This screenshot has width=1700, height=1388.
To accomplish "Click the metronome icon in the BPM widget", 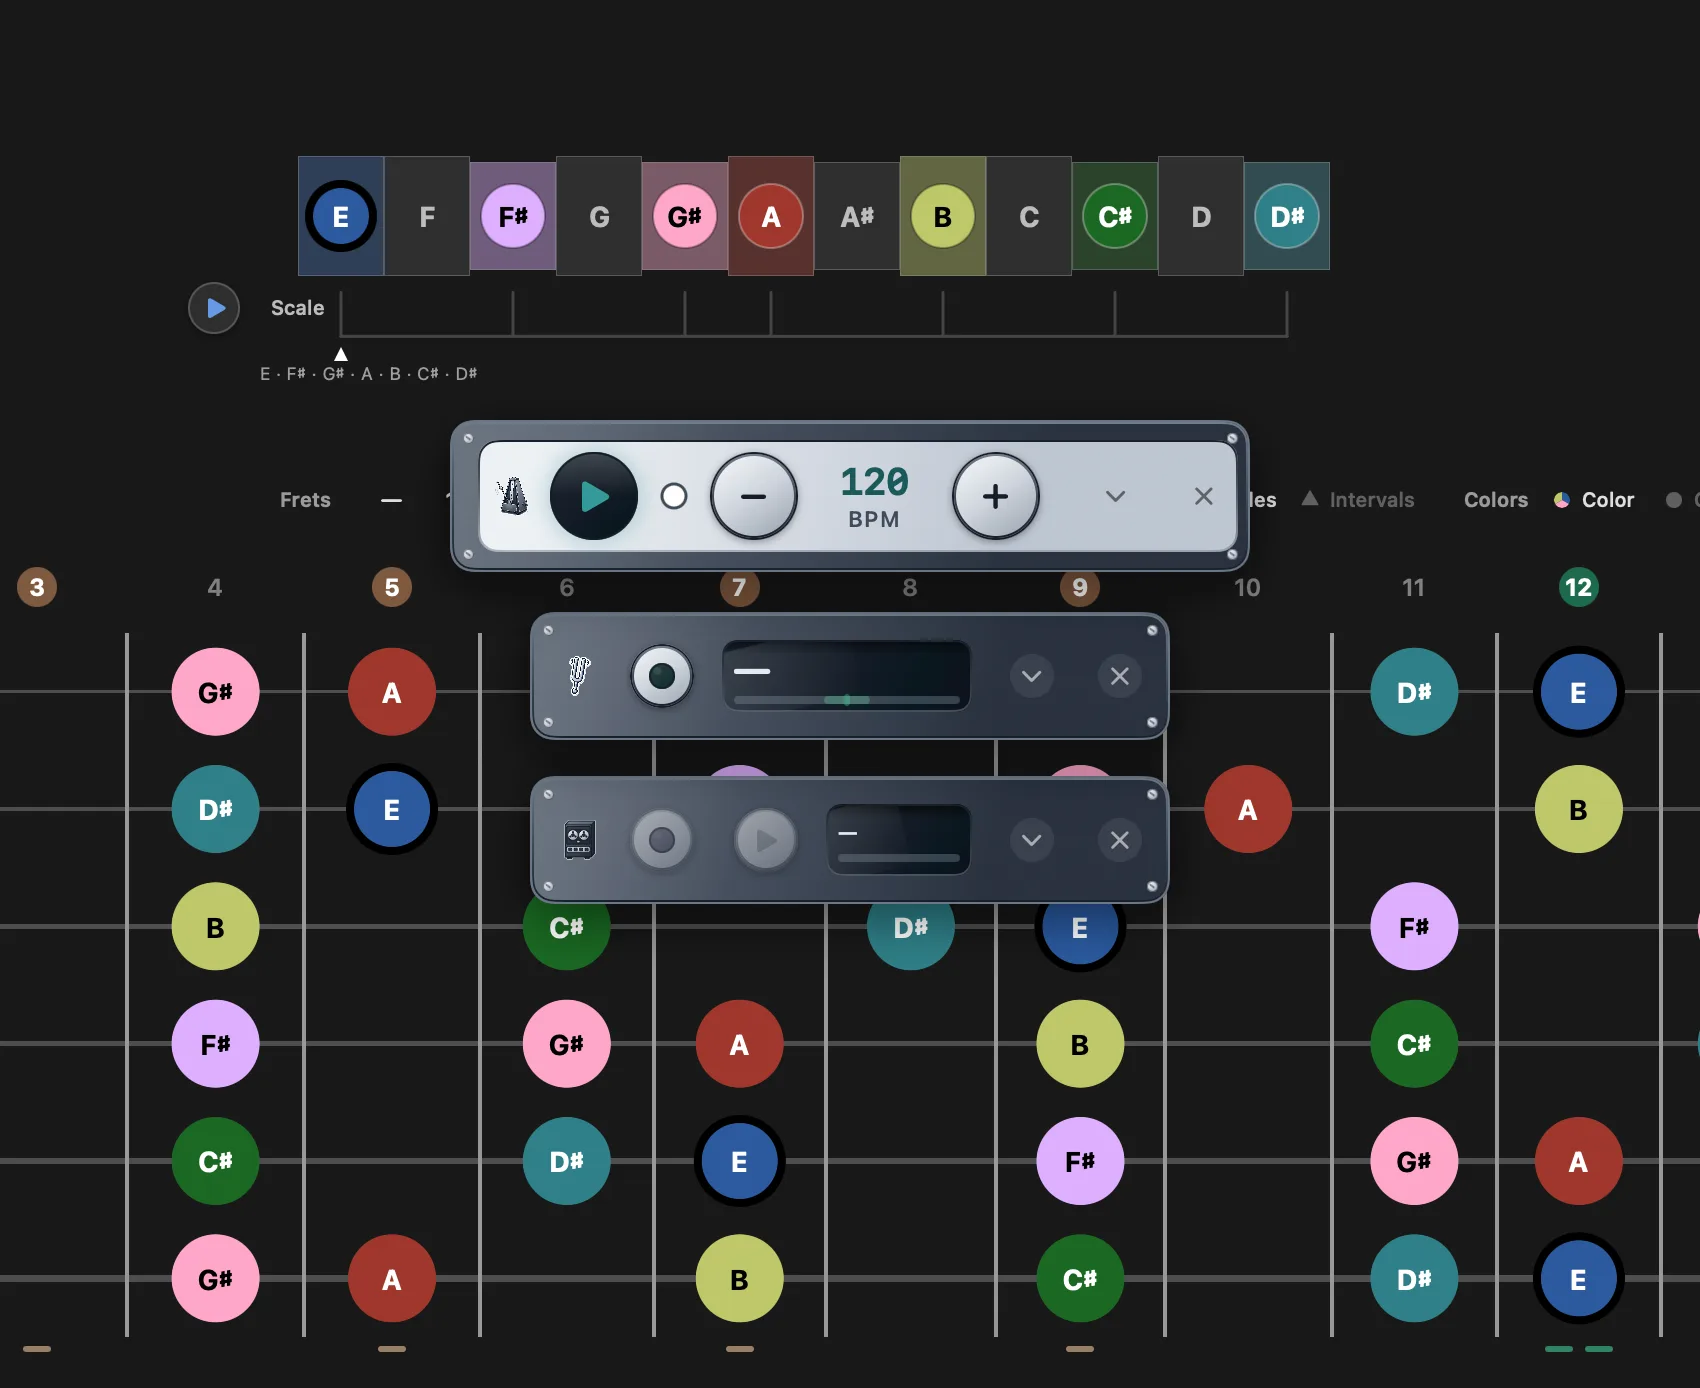I will click(513, 496).
